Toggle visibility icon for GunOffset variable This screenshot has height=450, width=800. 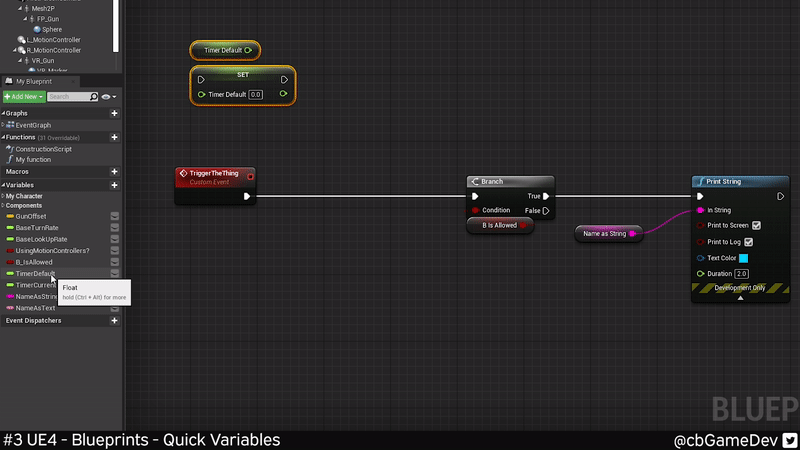[114, 216]
